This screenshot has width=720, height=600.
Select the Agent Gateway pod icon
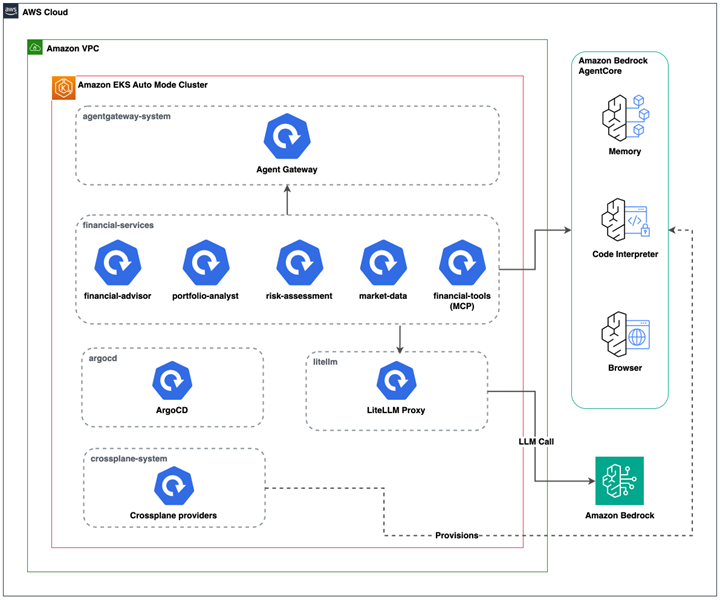287,137
